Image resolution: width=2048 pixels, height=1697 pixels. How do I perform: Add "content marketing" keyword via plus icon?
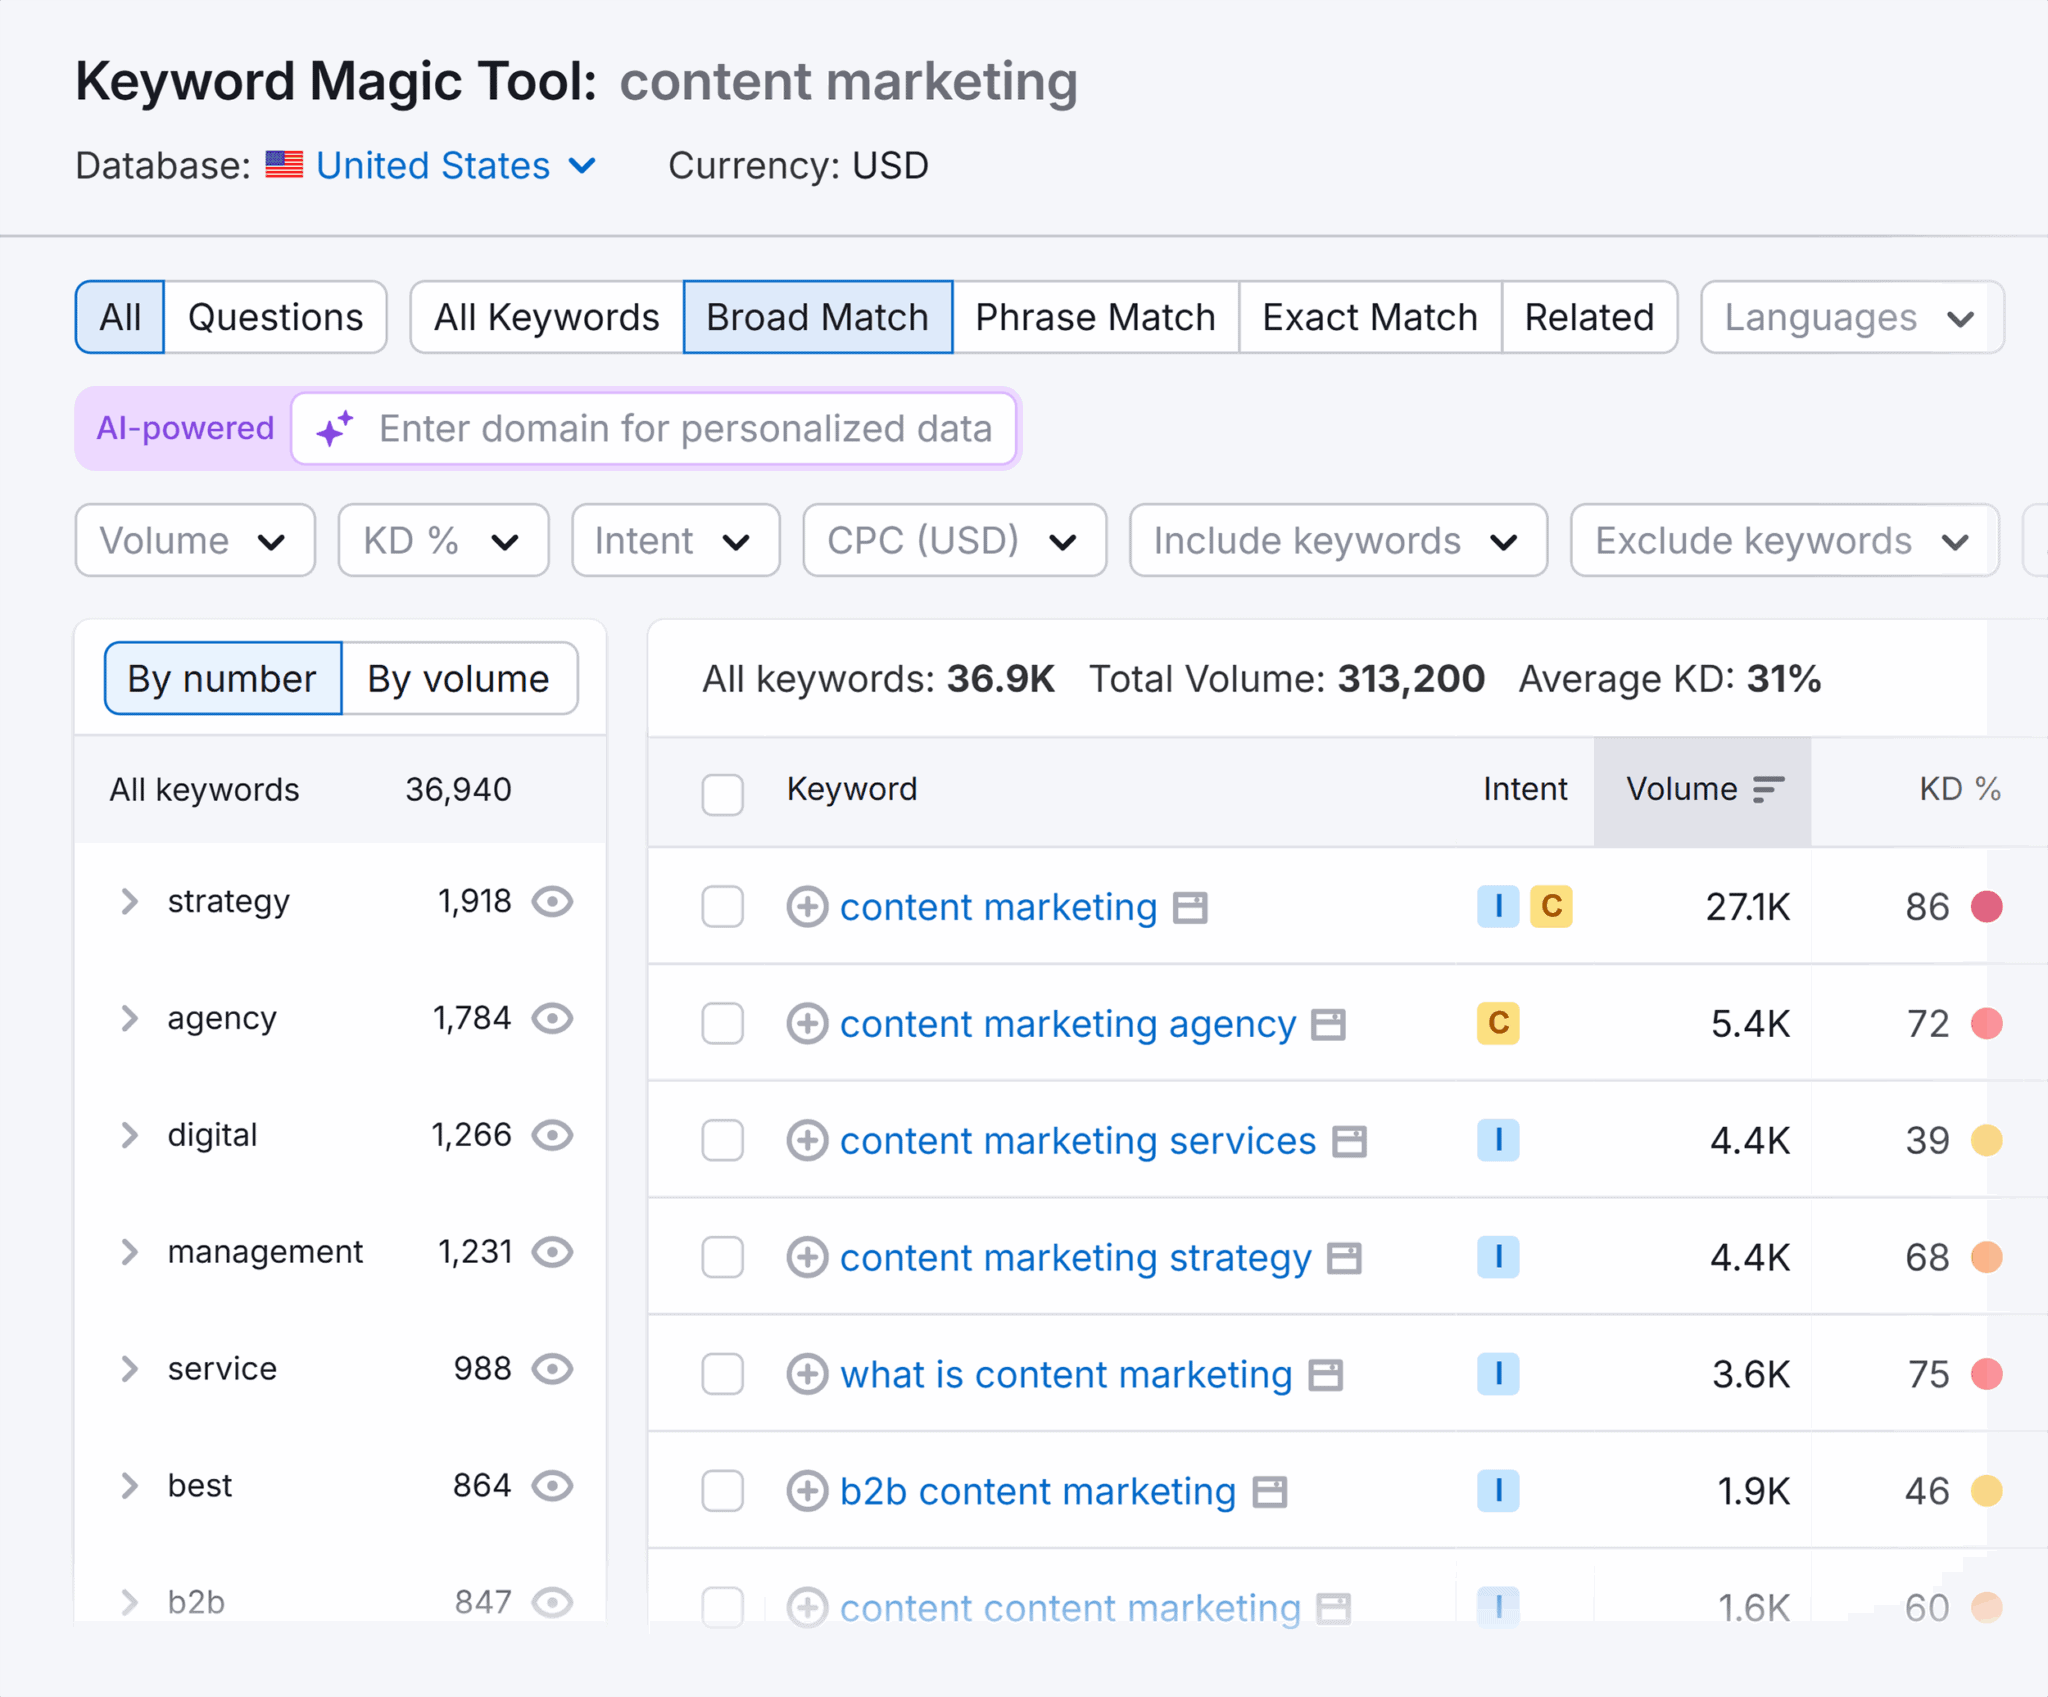(x=807, y=907)
